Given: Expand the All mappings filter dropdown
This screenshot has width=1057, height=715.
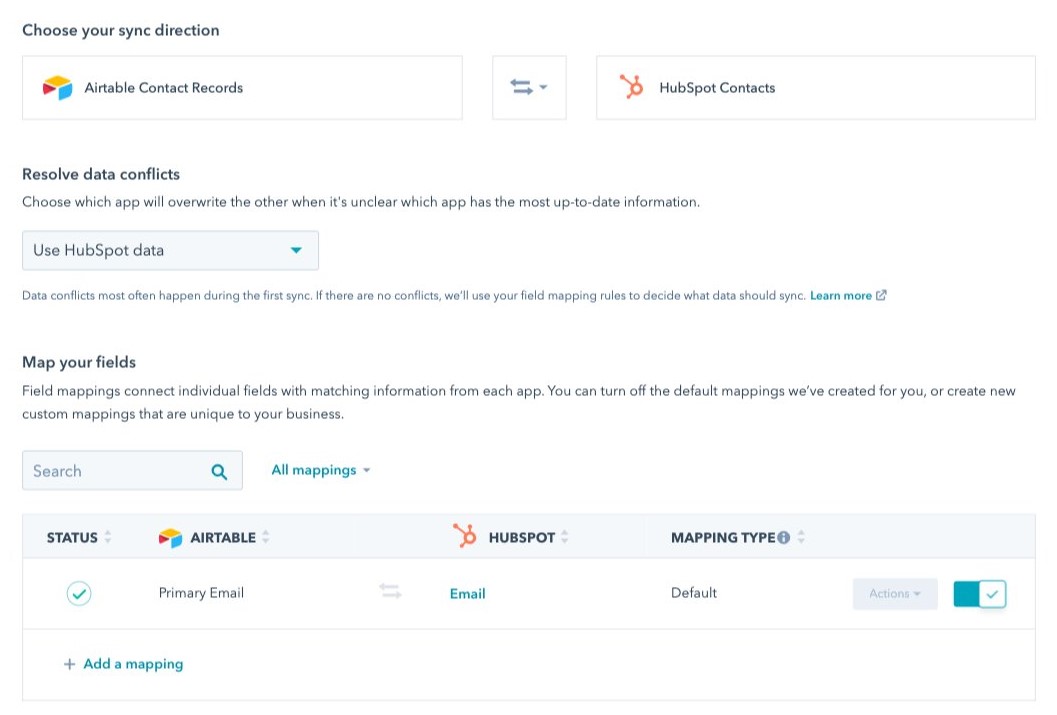Looking at the screenshot, I should [321, 470].
